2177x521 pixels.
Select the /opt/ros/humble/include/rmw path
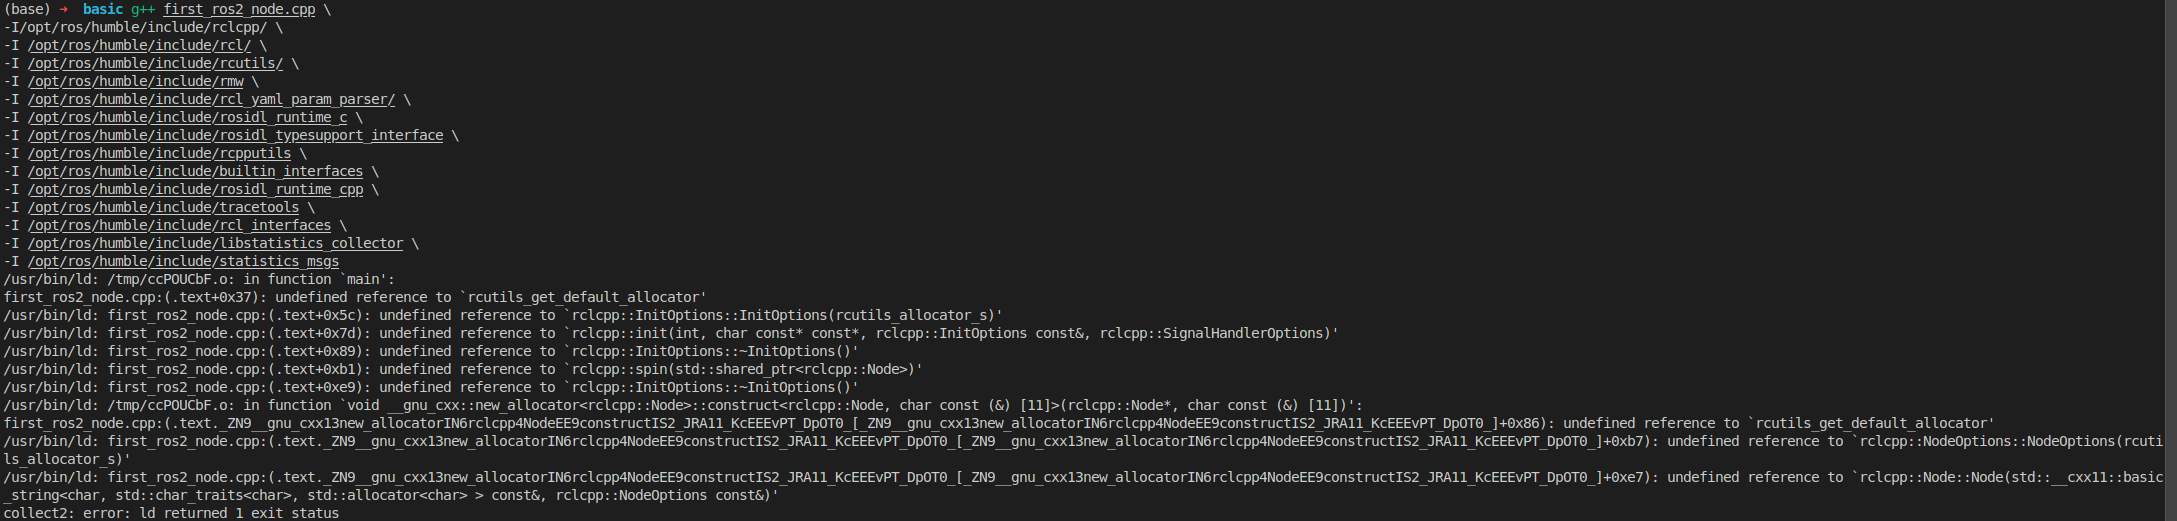136,81
